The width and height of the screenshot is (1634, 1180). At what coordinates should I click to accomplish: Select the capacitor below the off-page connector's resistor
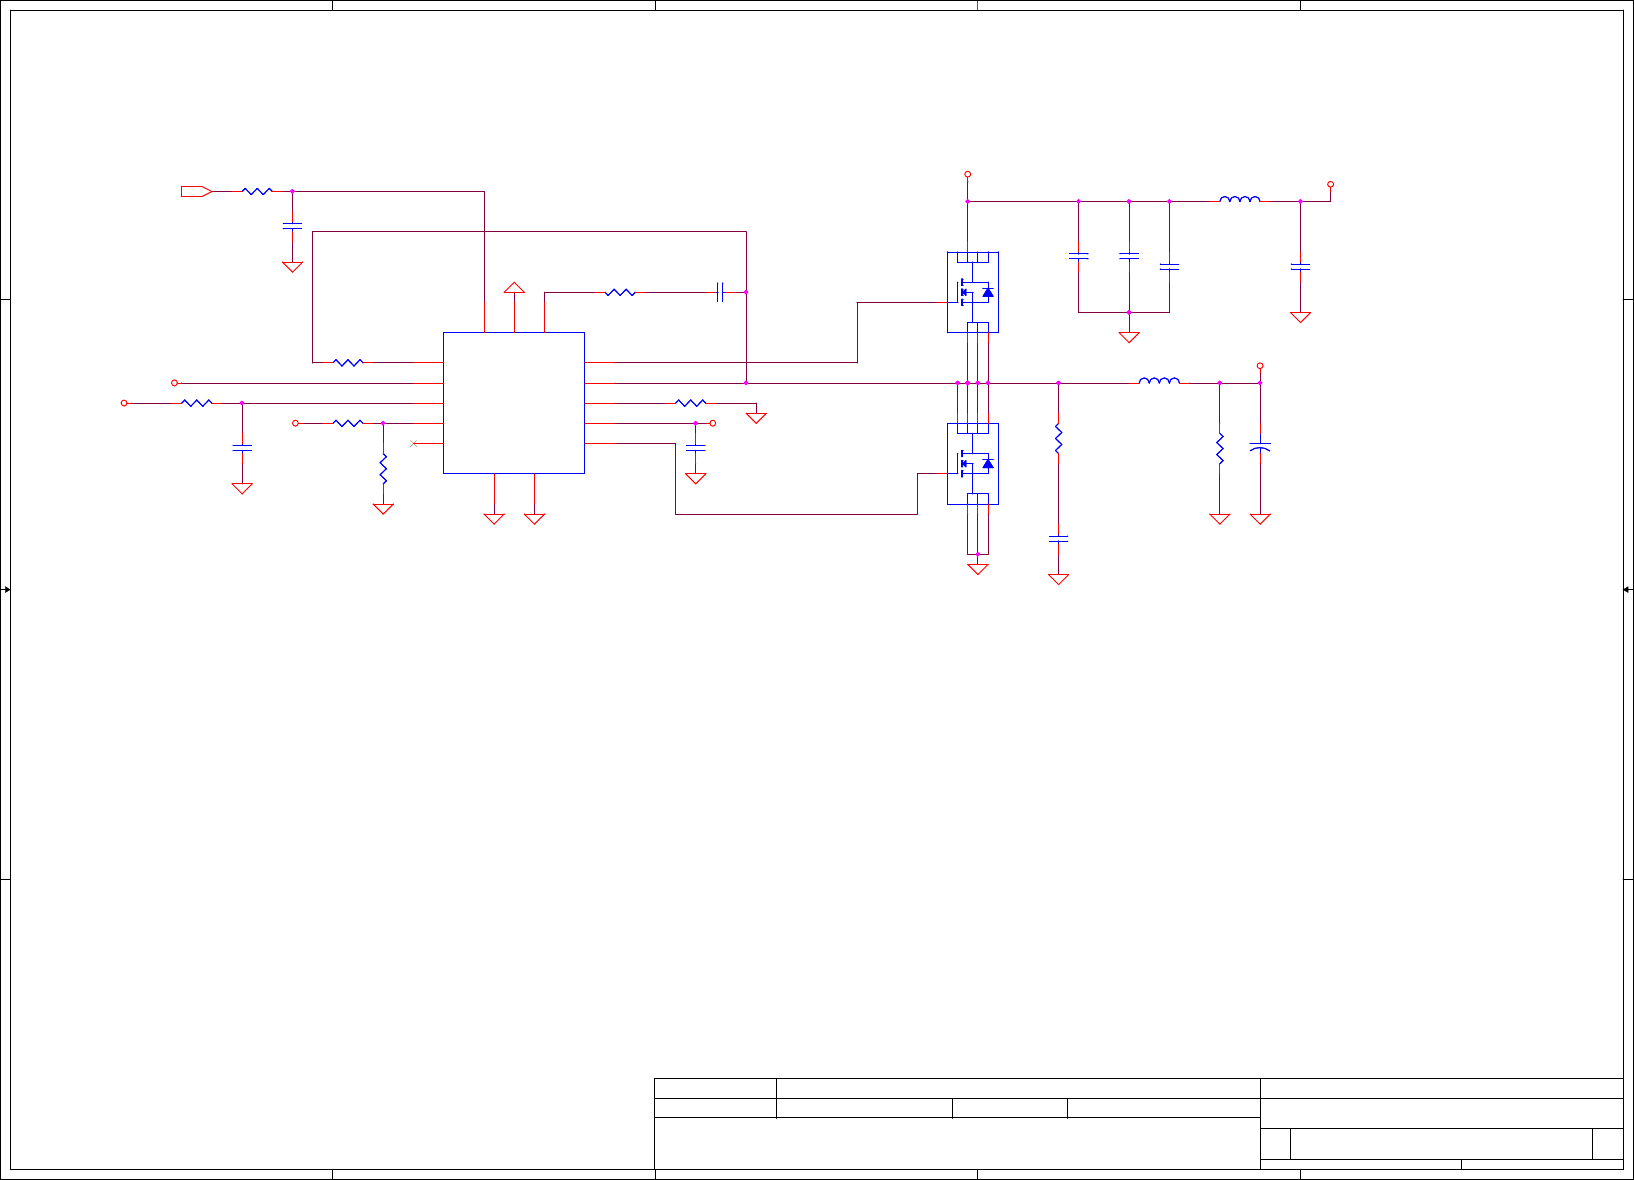click(292, 227)
